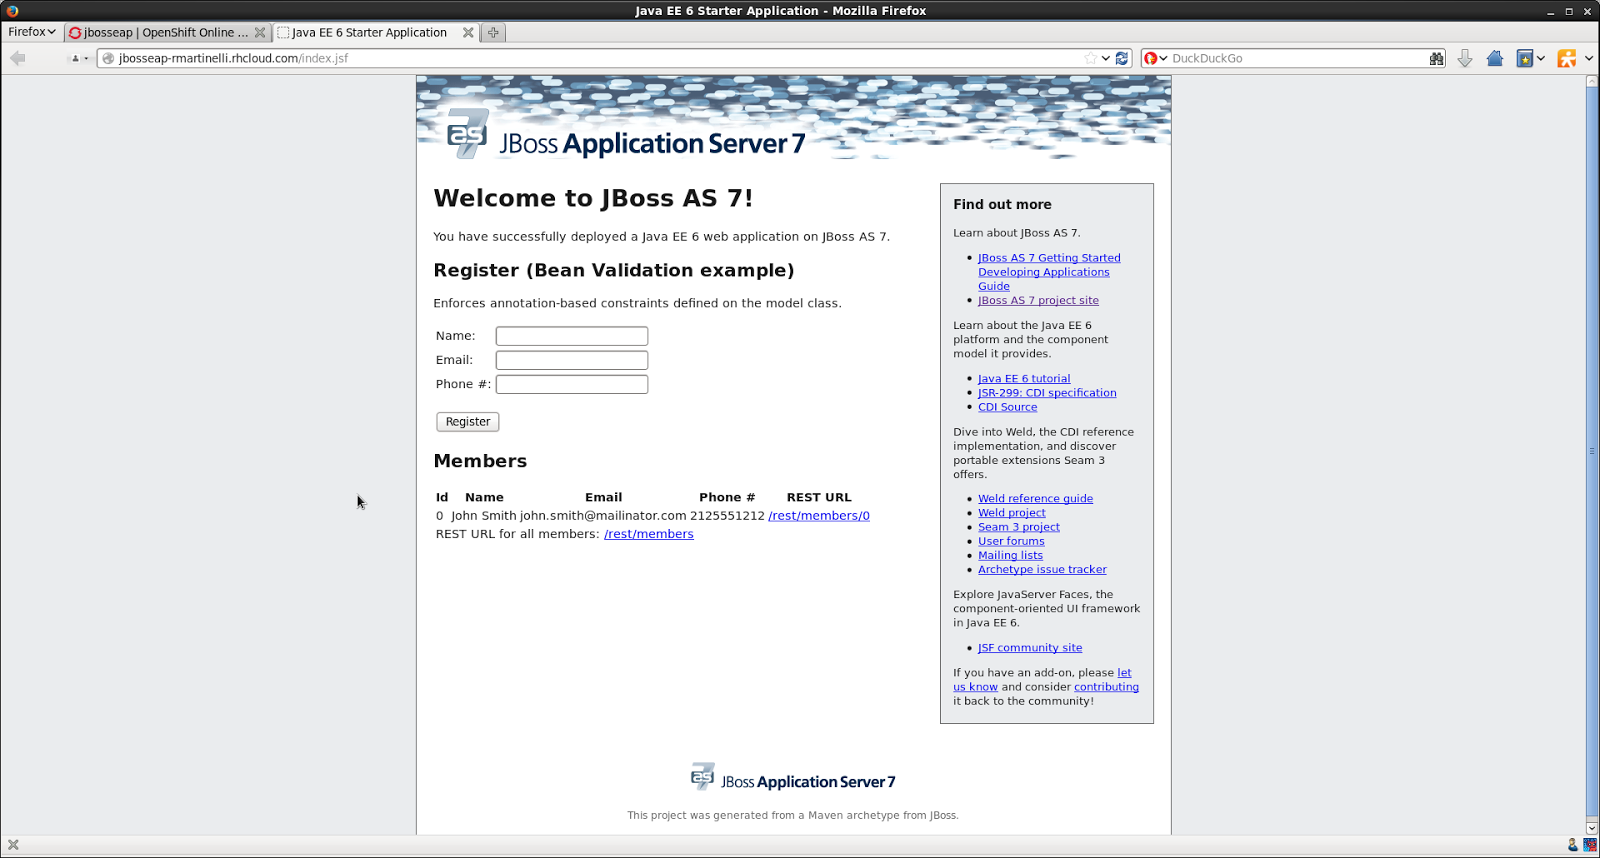Click the phone number 2125551212 cell
The height and width of the screenshot is (858, 1600).
click(727, 516)
